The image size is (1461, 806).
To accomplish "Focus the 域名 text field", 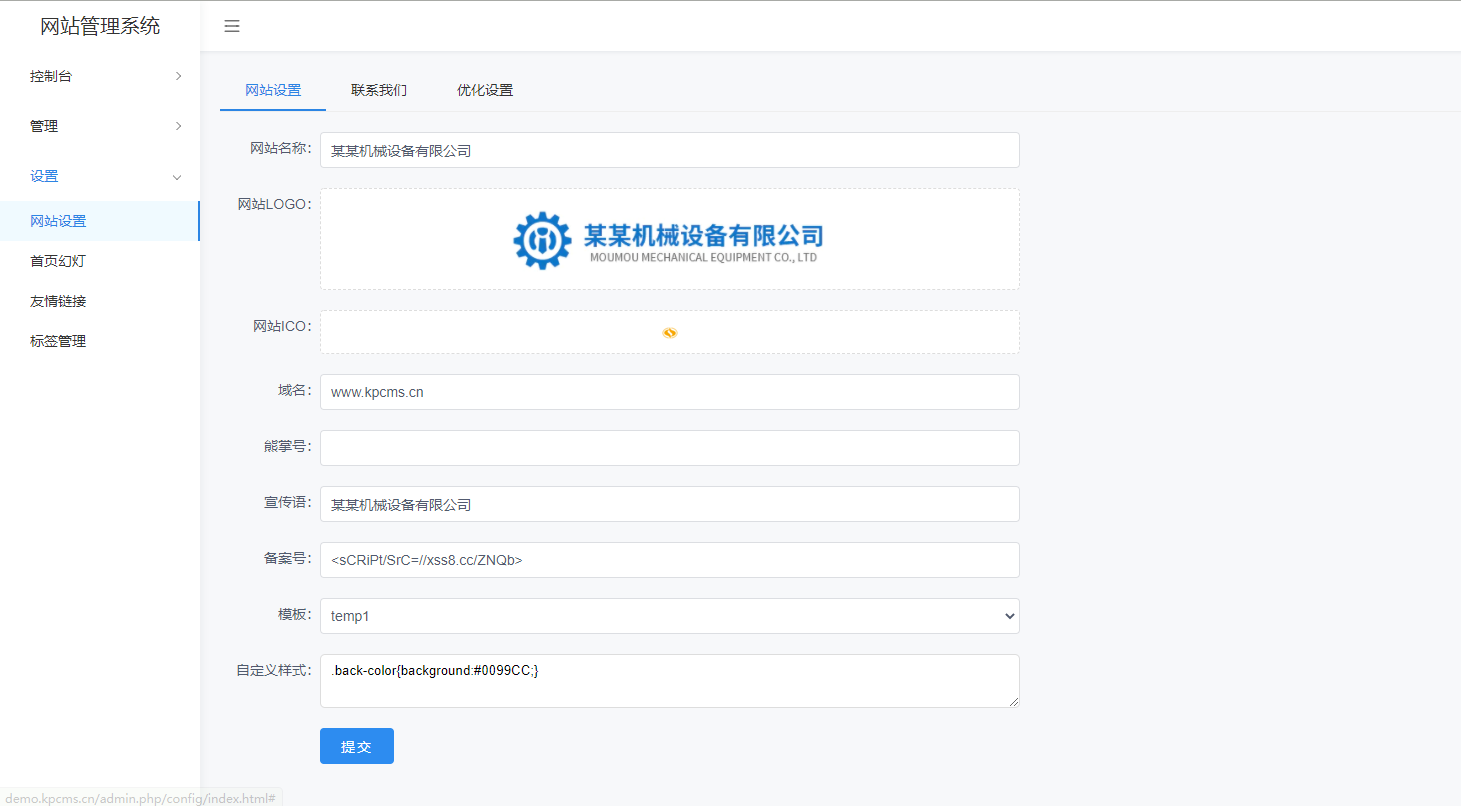I will click(669, 392).
